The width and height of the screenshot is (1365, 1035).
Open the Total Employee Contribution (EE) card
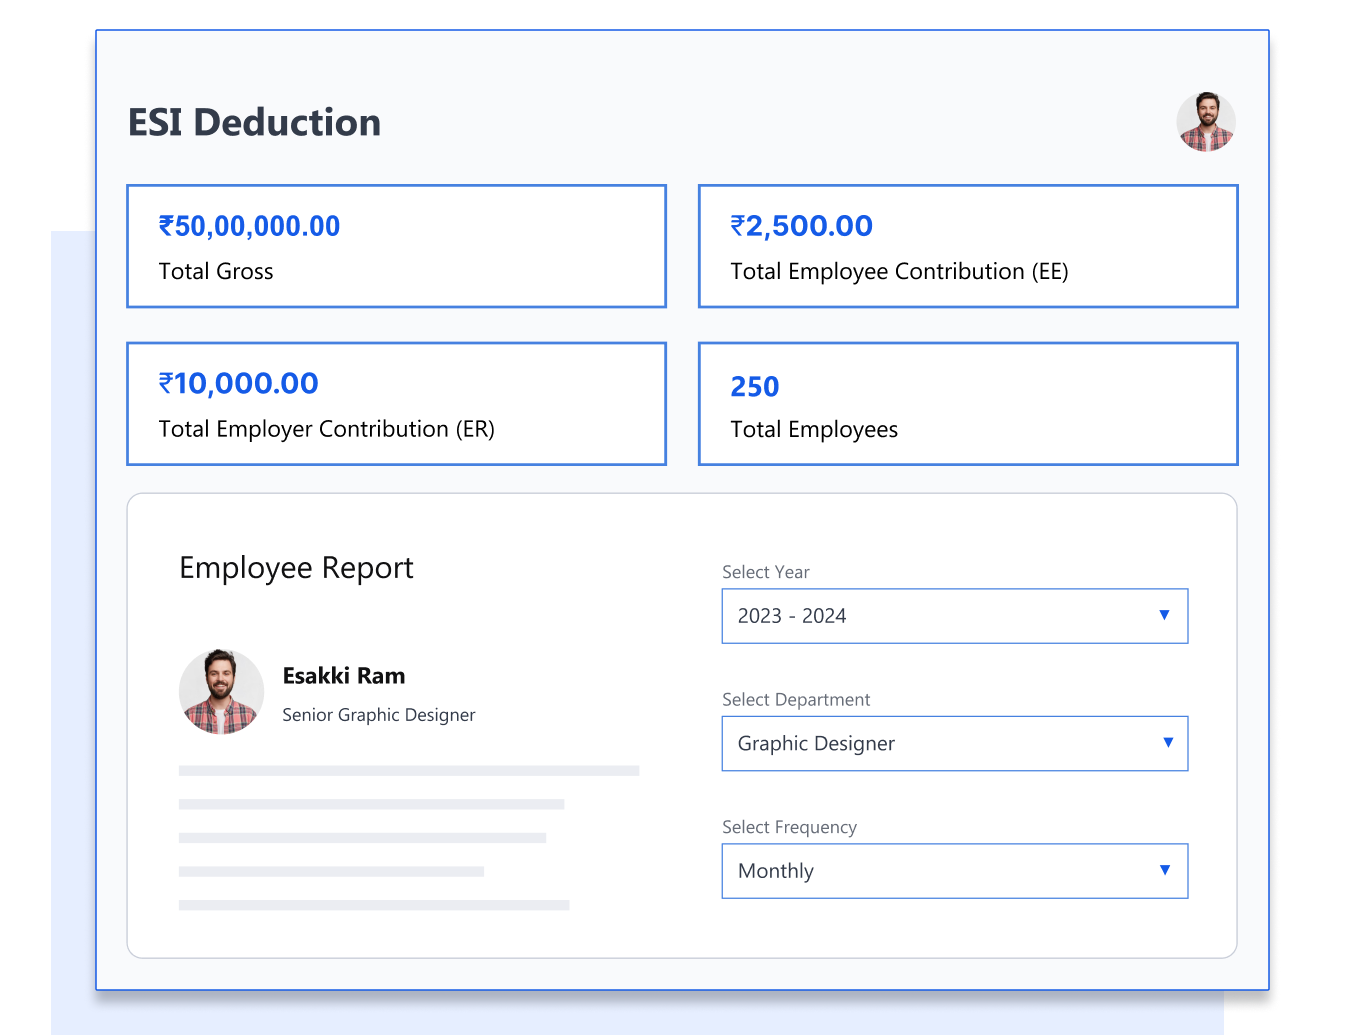[x=967, y=246]
